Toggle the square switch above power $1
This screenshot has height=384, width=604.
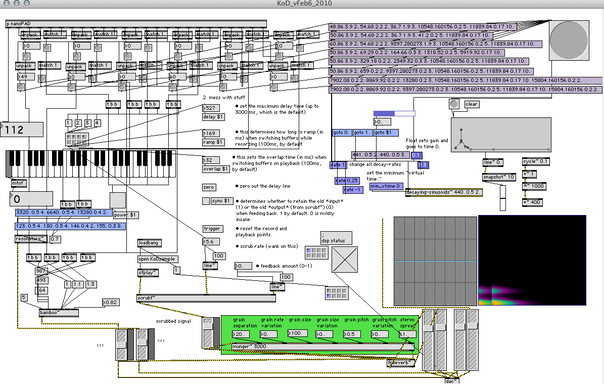117,201
